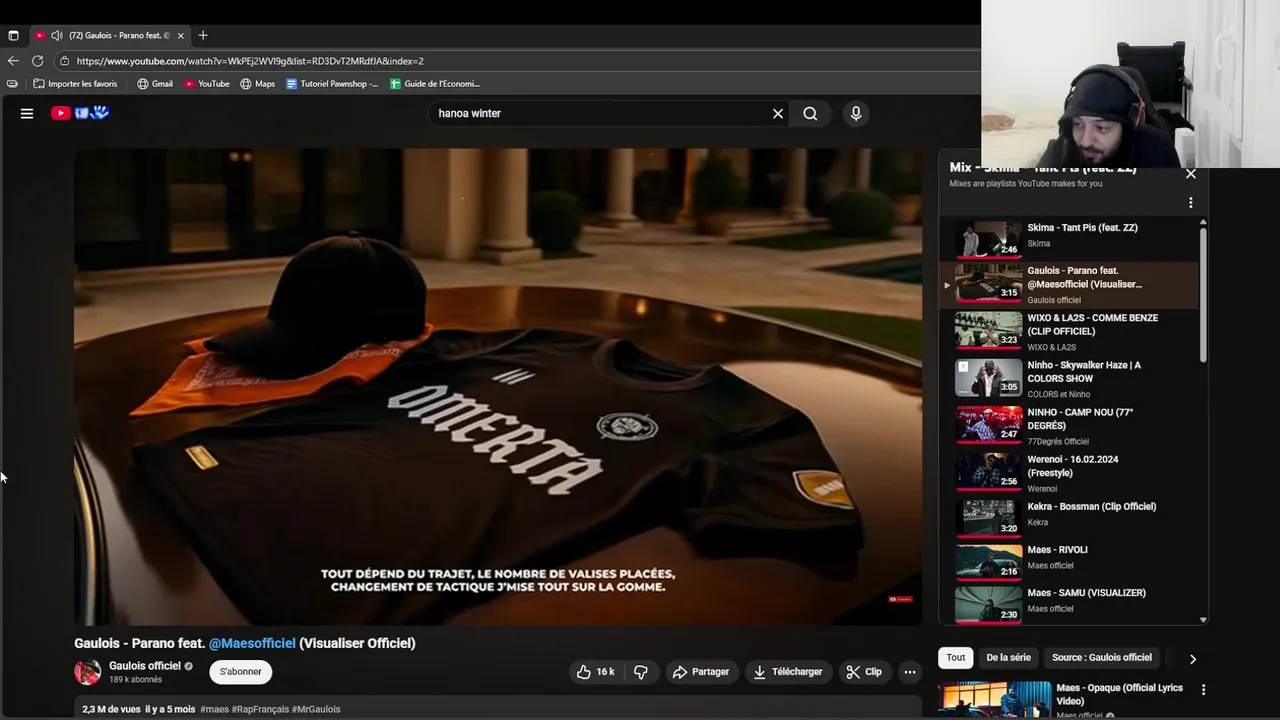The image size is (1280, 720).
Task: Go back with browser back arrow
Action: (13, 61)
